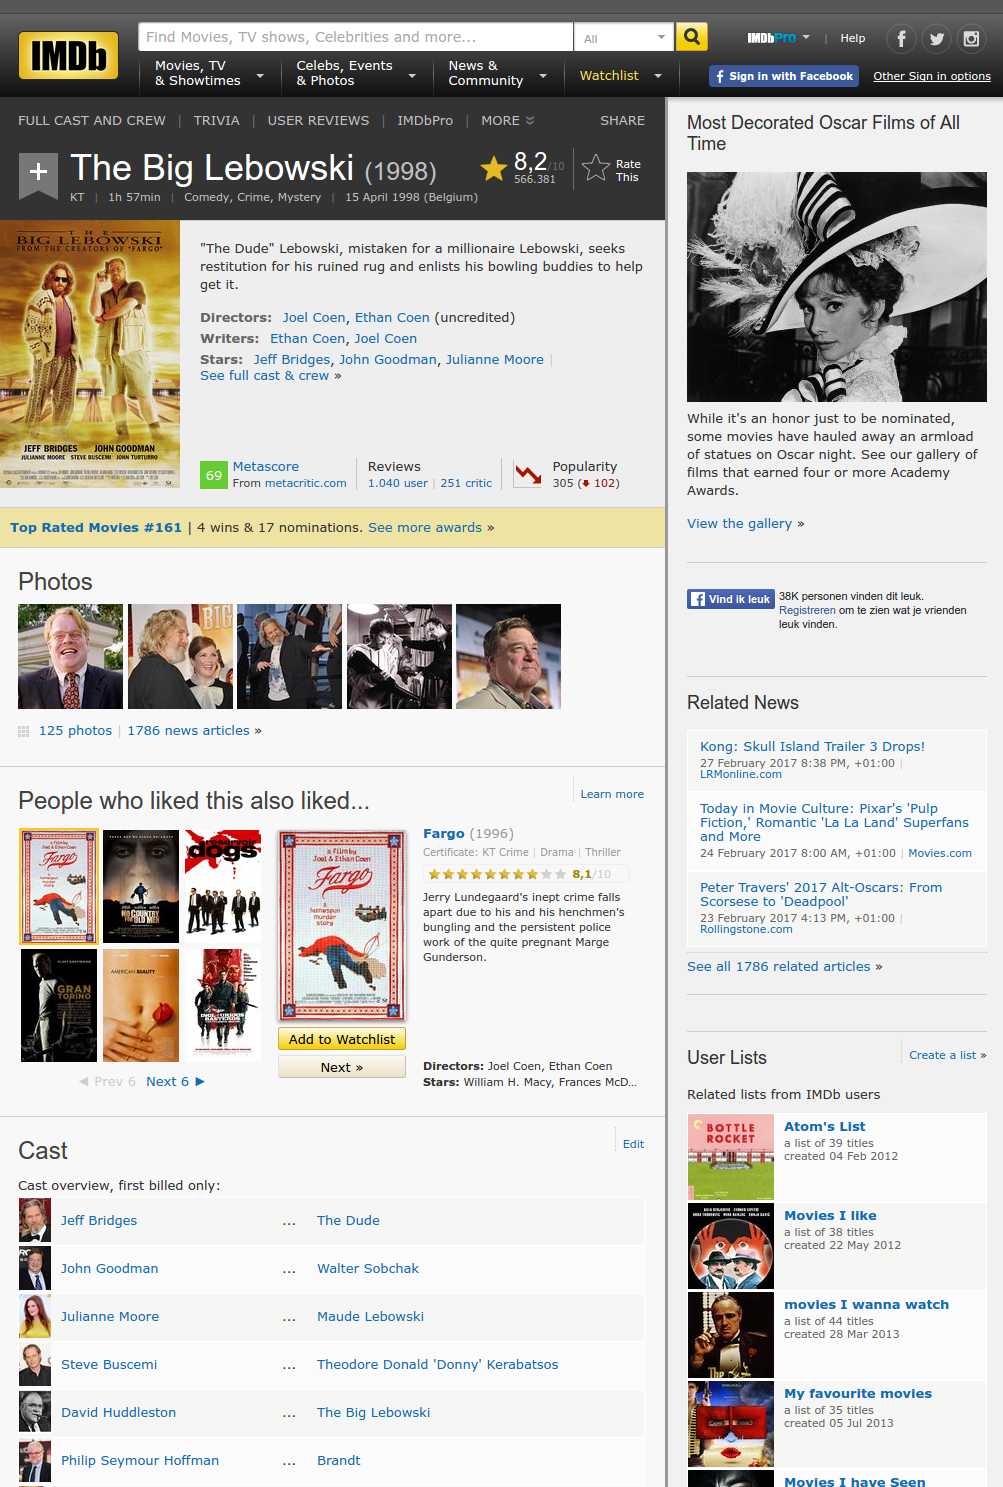Click Facebook 'Vind ik leuk' like button
The width and height of the screenshot is (1003, 1487).
(x=731, y=599)
